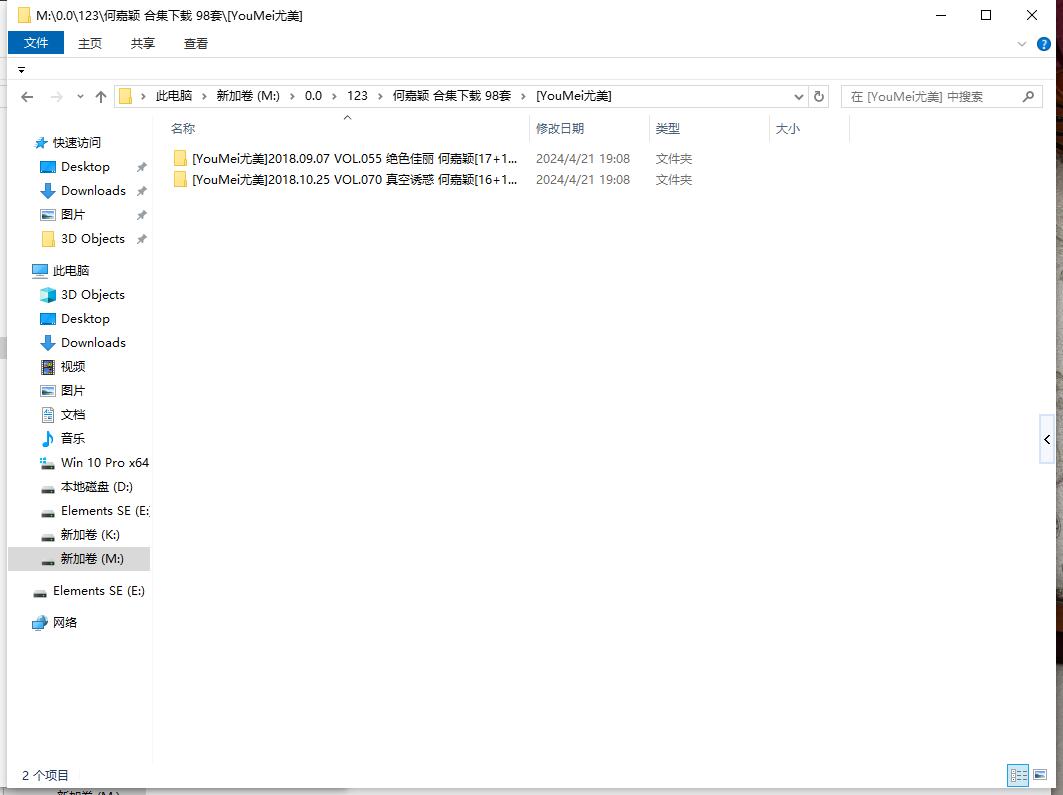Screen dimensions: 1063x795
Task: Open Explorer help question mark icon
Action: tap(1044, 44)
